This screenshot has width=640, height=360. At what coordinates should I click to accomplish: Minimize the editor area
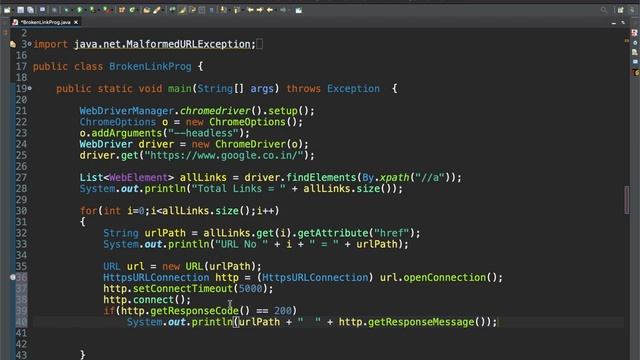point(613,23)
